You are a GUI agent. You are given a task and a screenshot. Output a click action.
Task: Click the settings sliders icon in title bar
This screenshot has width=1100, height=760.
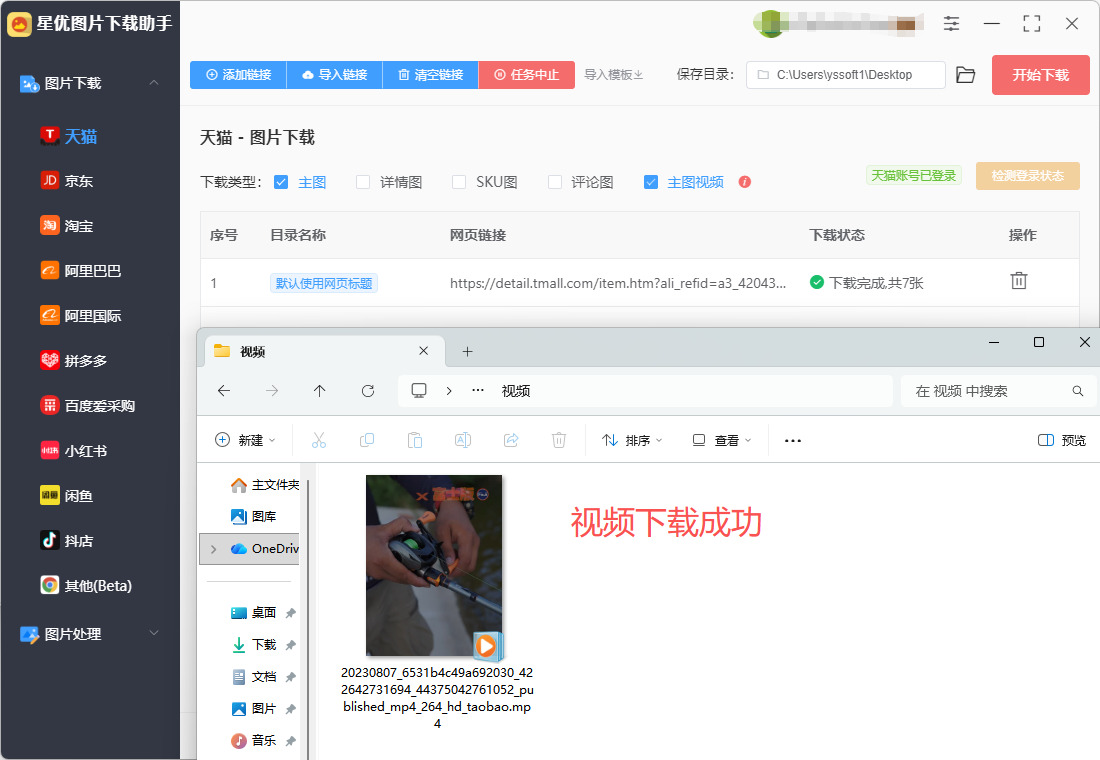point(951,24)
